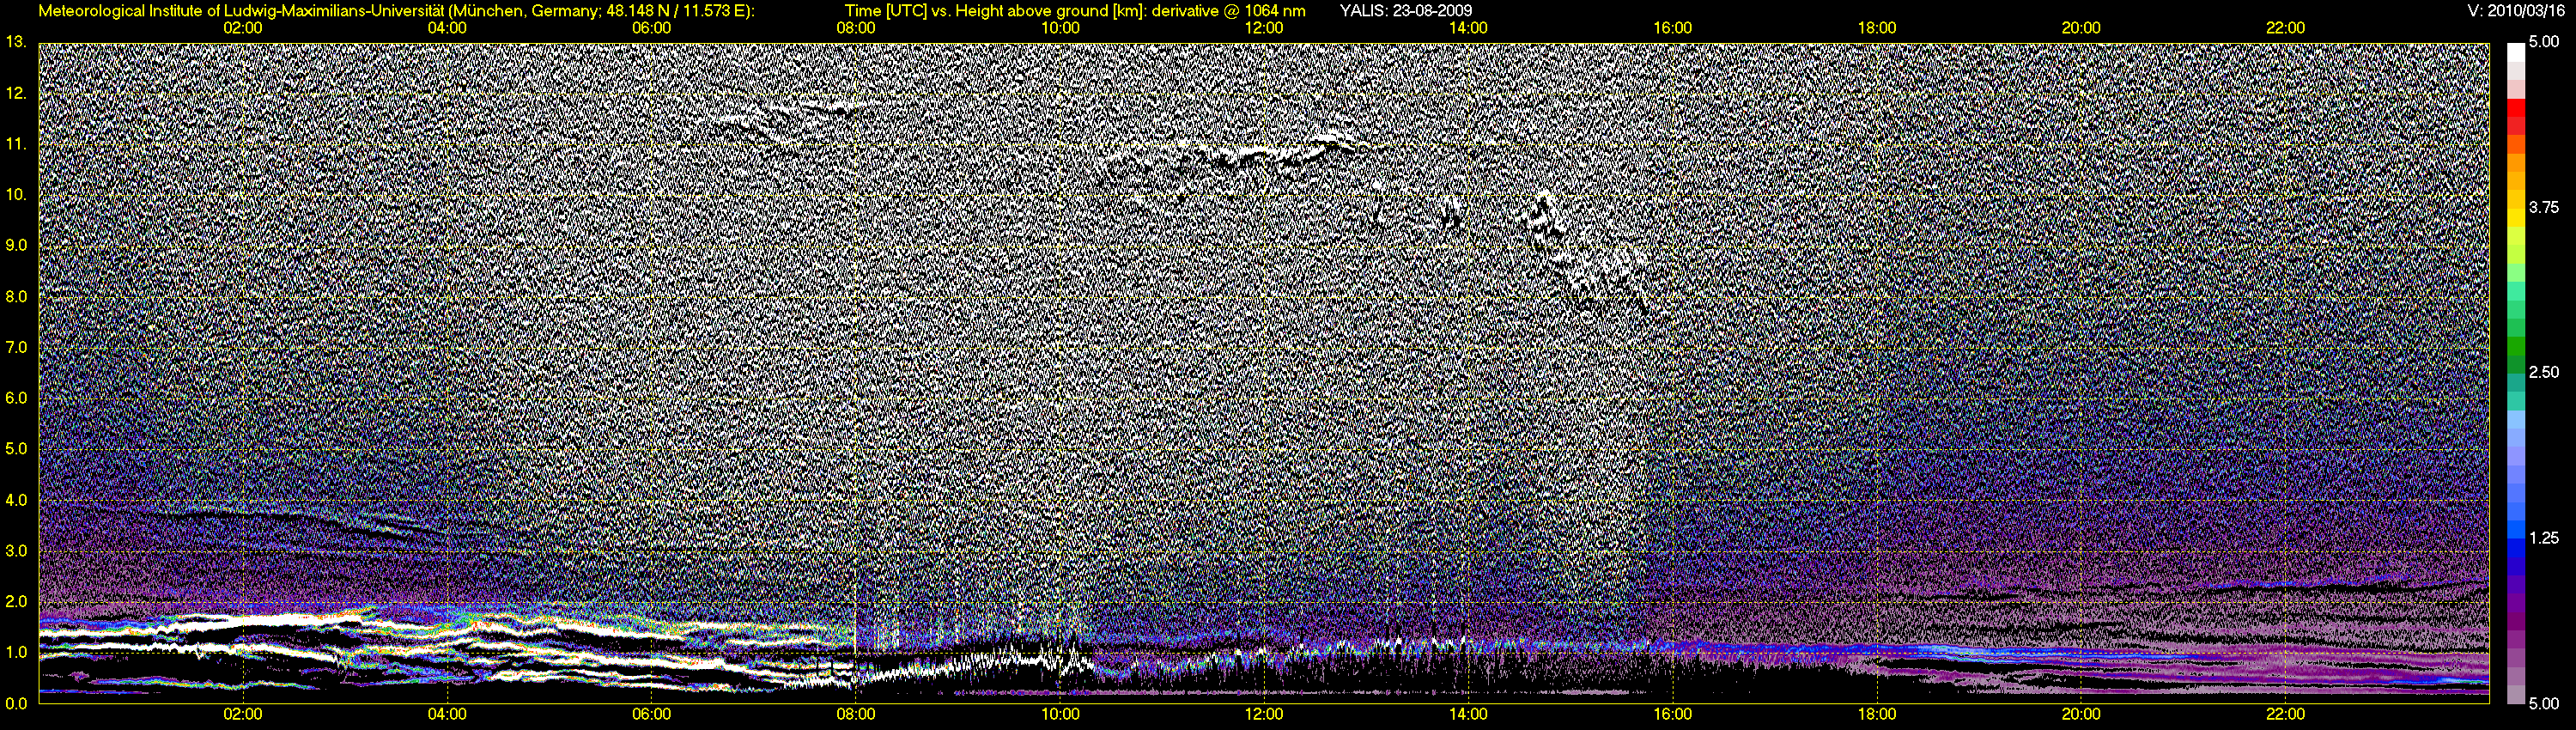Click the 4.0 height axis label
The width and height of the screenshot is (2576, 730).
click(x=16, y=500)
